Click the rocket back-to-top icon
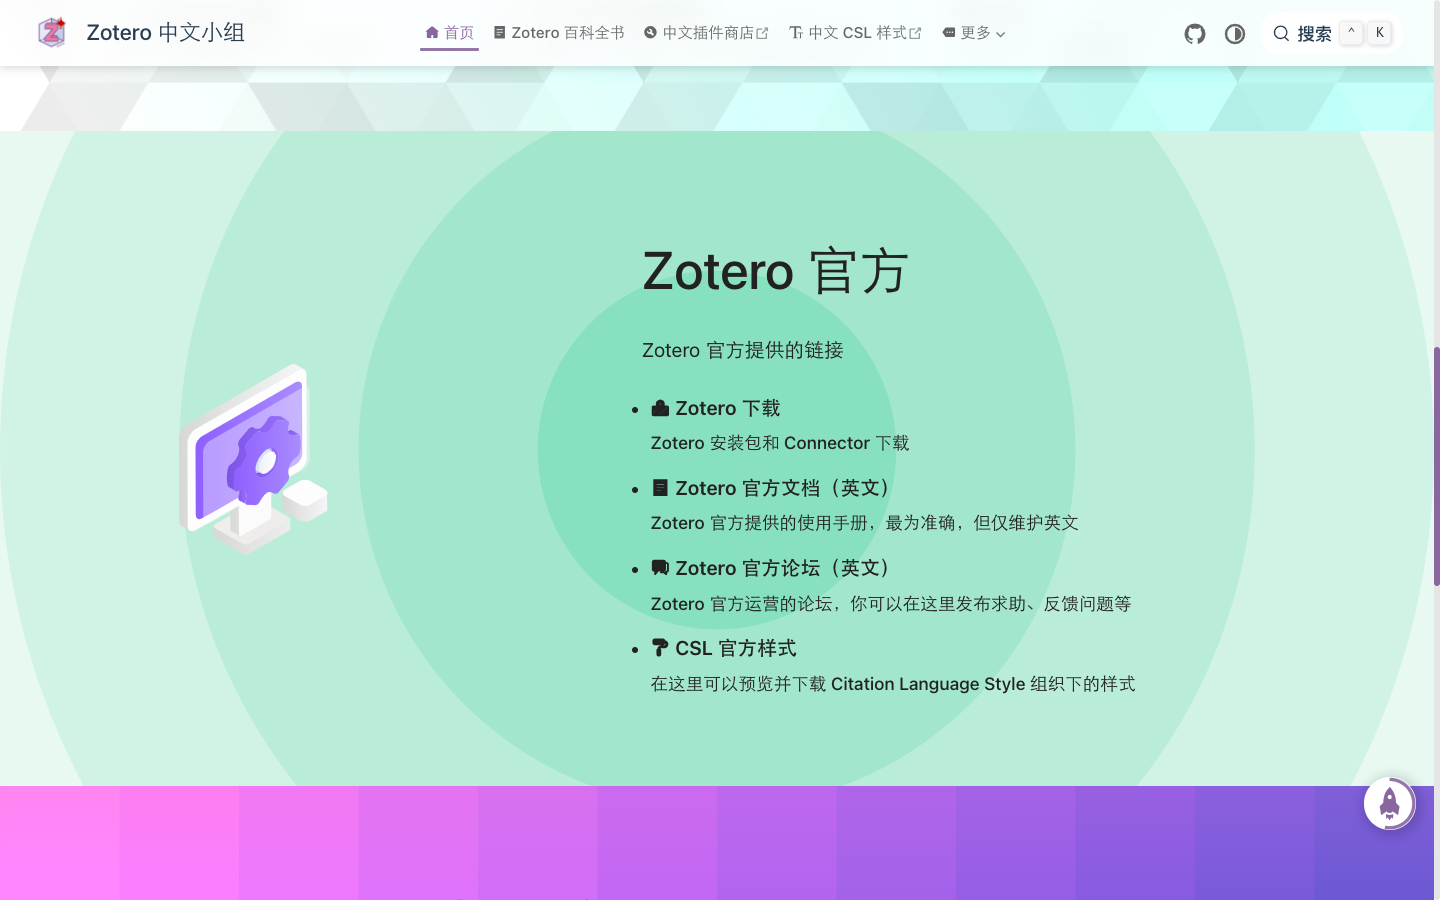Viewport: 1440px width, 900px height. 1390,803
